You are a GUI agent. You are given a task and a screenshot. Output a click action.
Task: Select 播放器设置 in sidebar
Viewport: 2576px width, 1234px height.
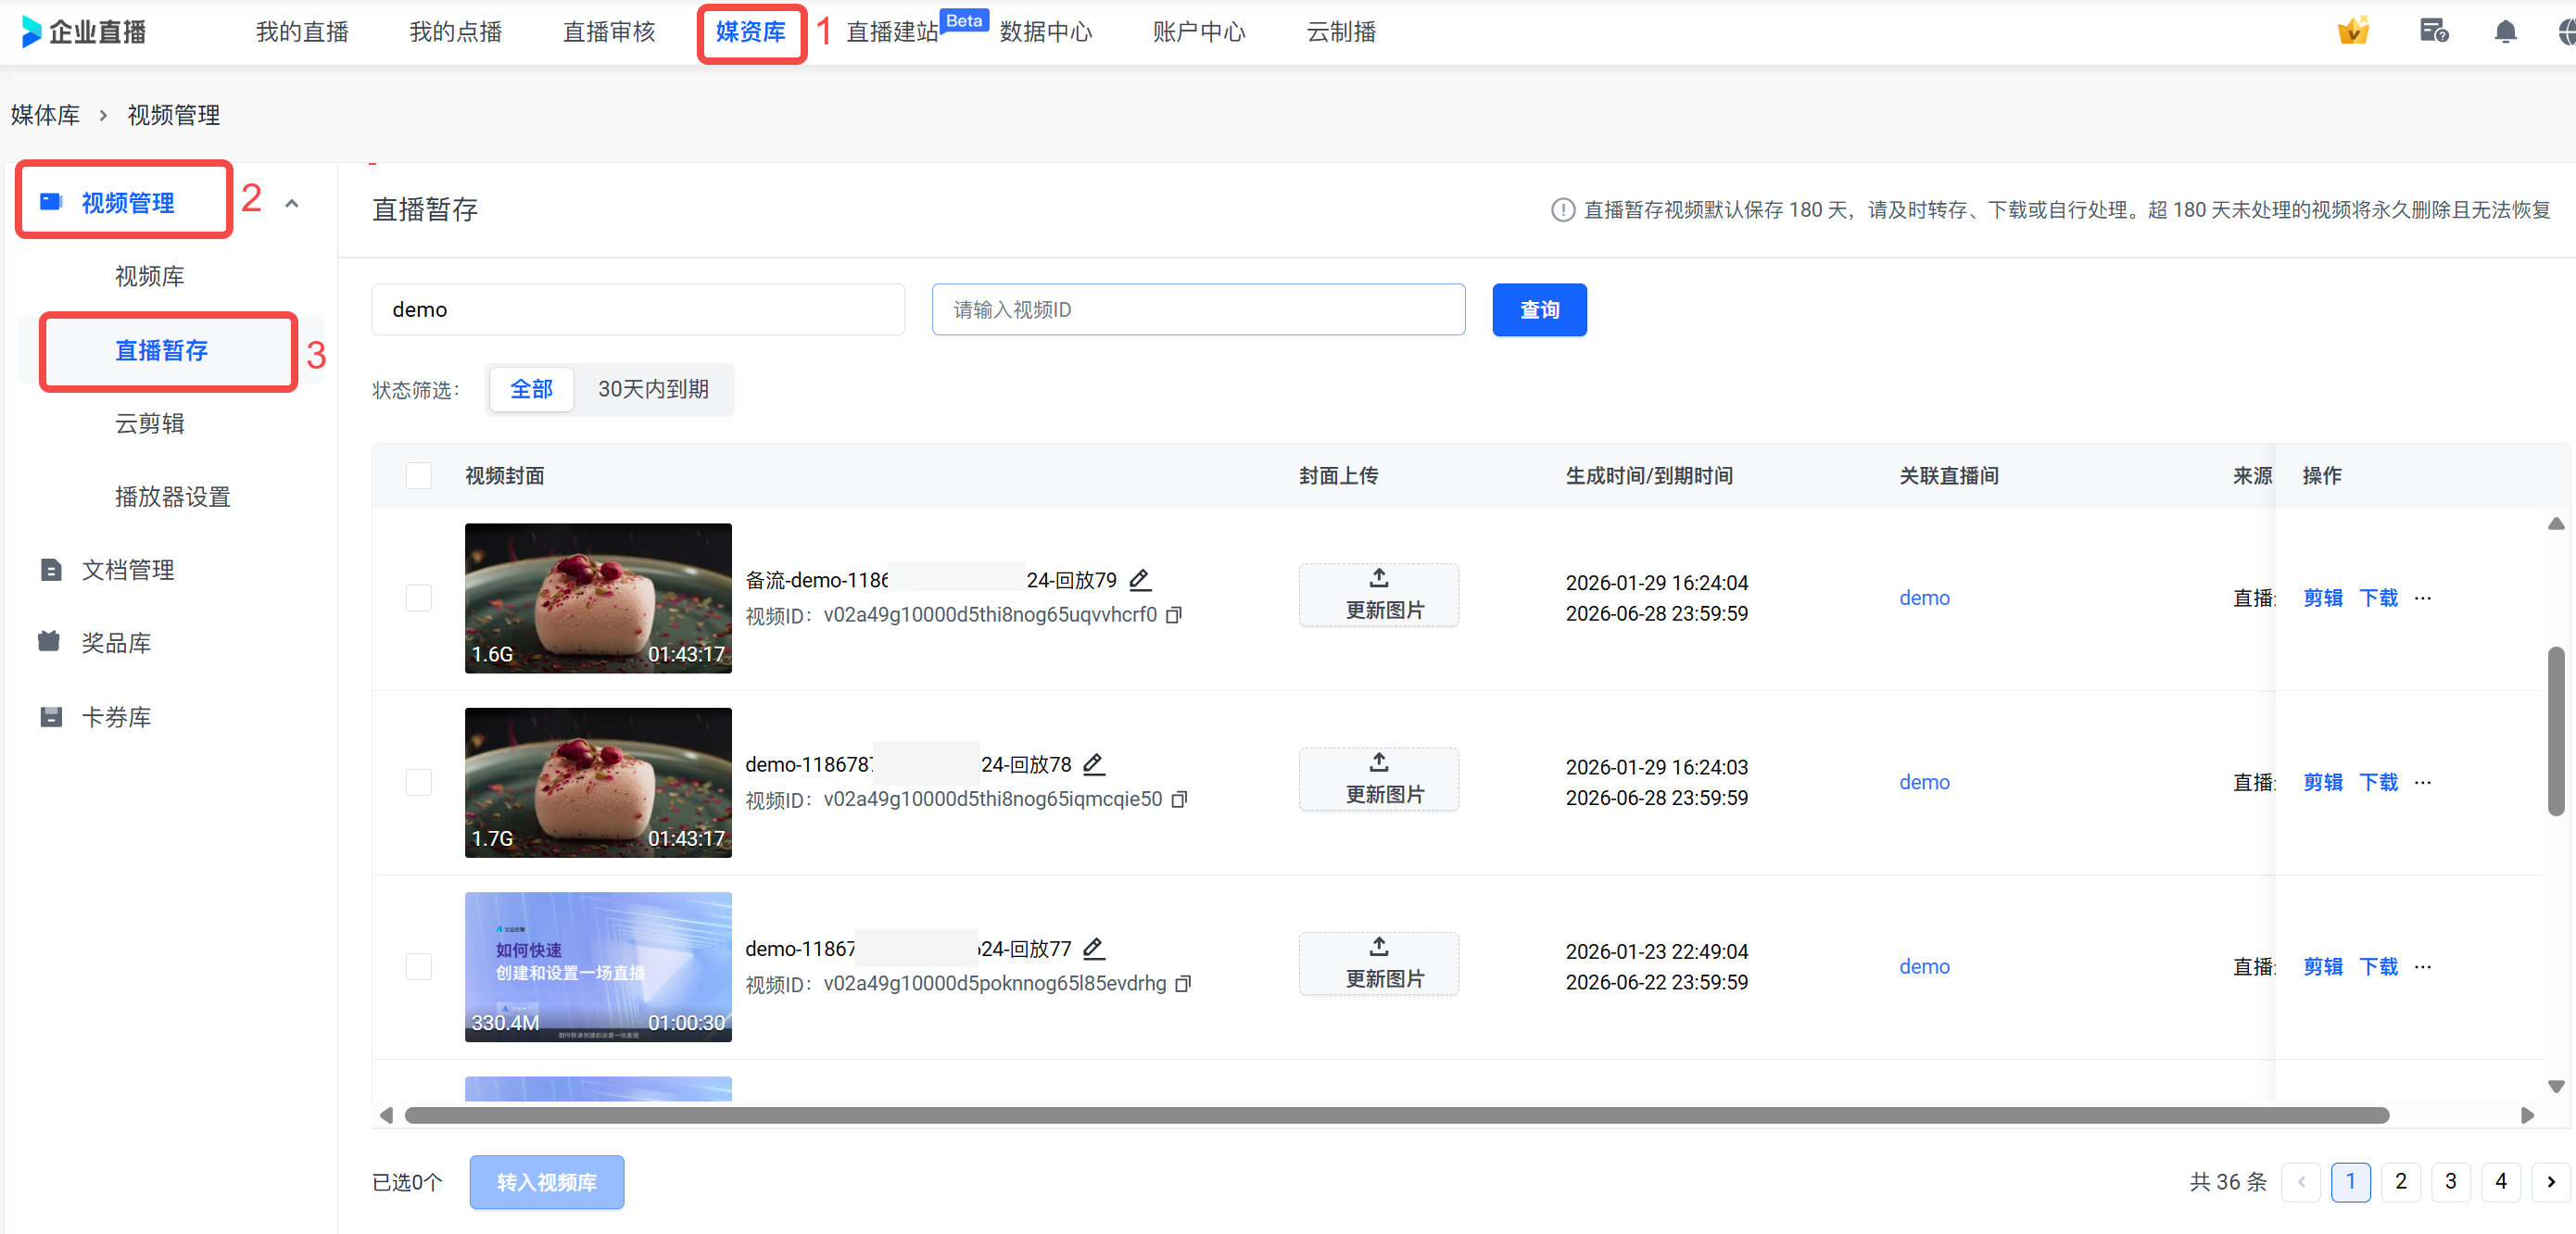172,497
